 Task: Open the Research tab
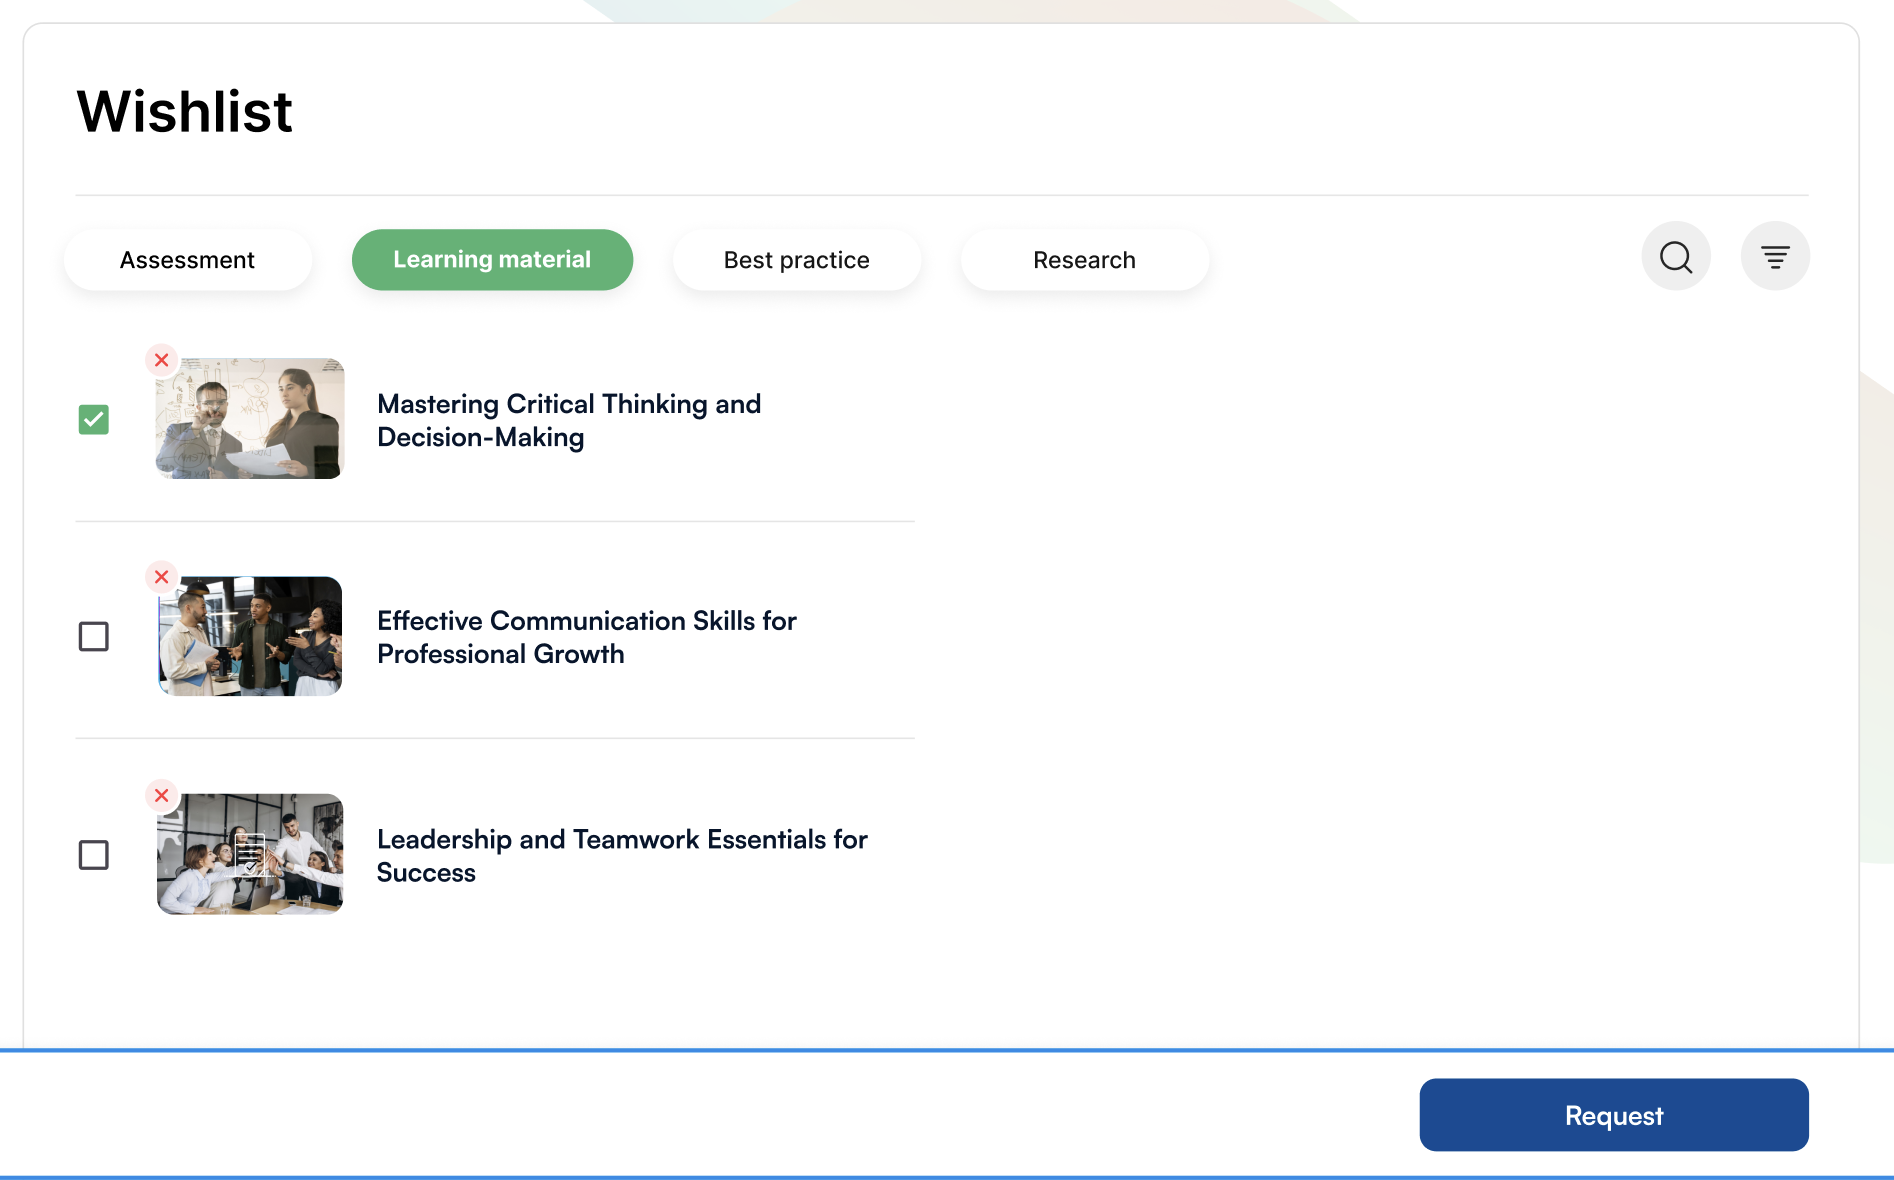point(1084,260)
